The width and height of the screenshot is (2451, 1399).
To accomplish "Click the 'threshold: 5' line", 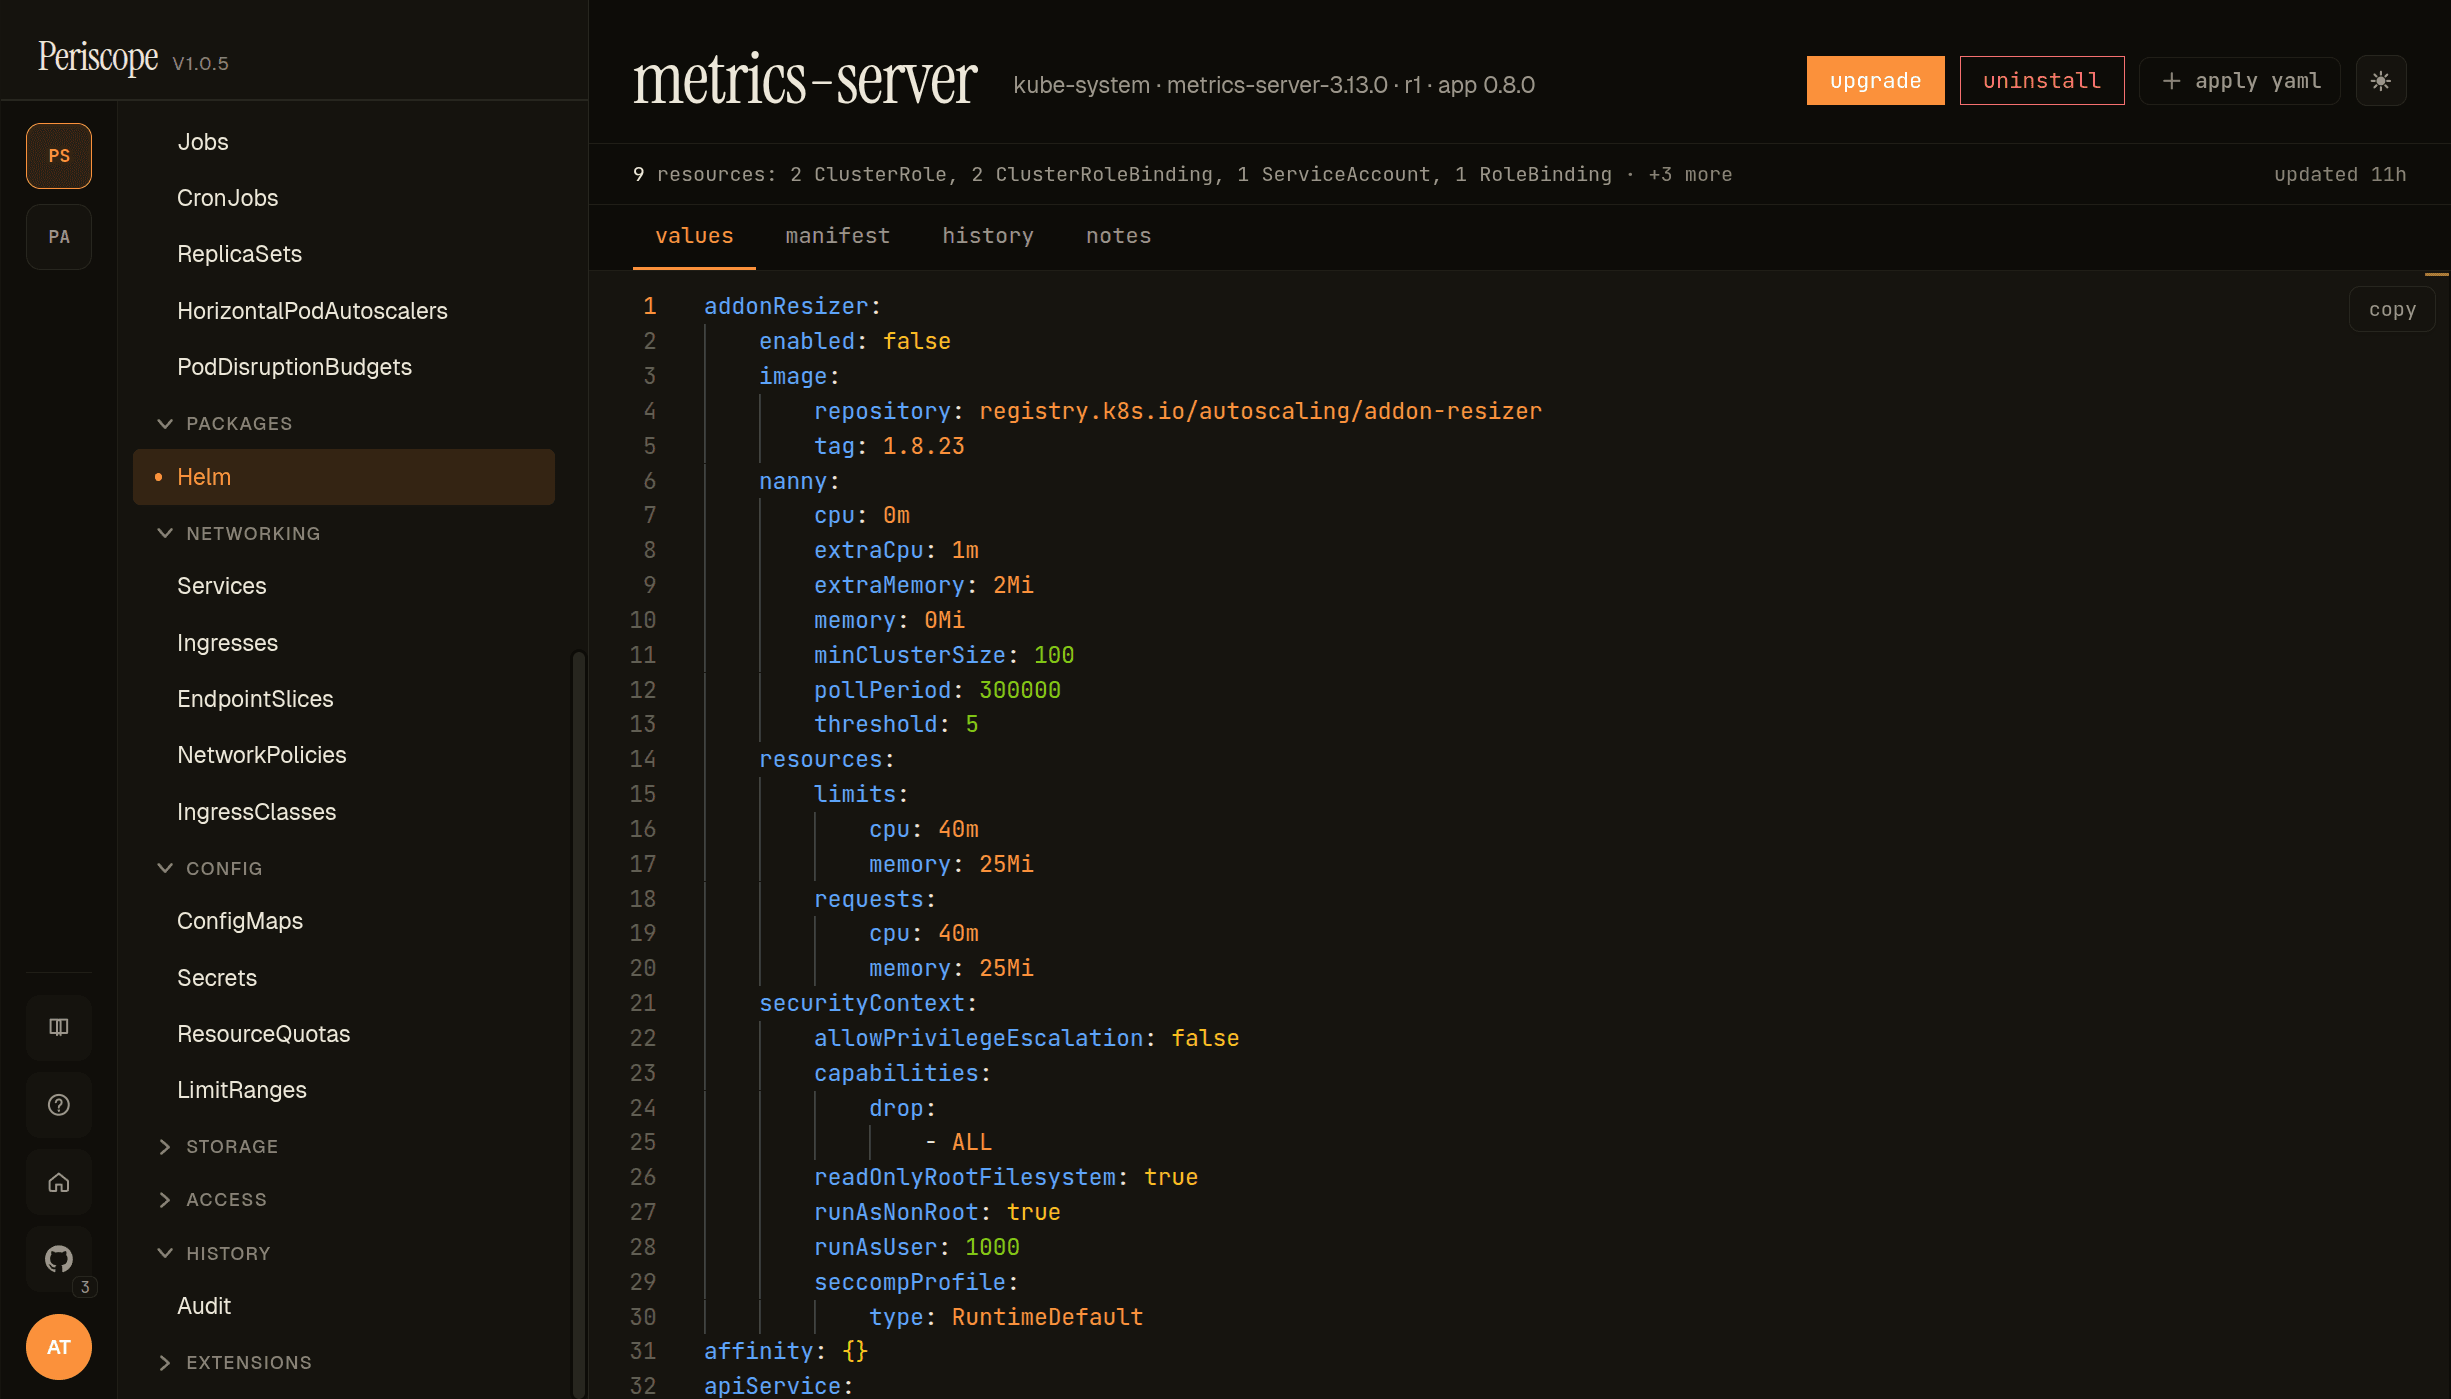I will [x=896, y=724].
